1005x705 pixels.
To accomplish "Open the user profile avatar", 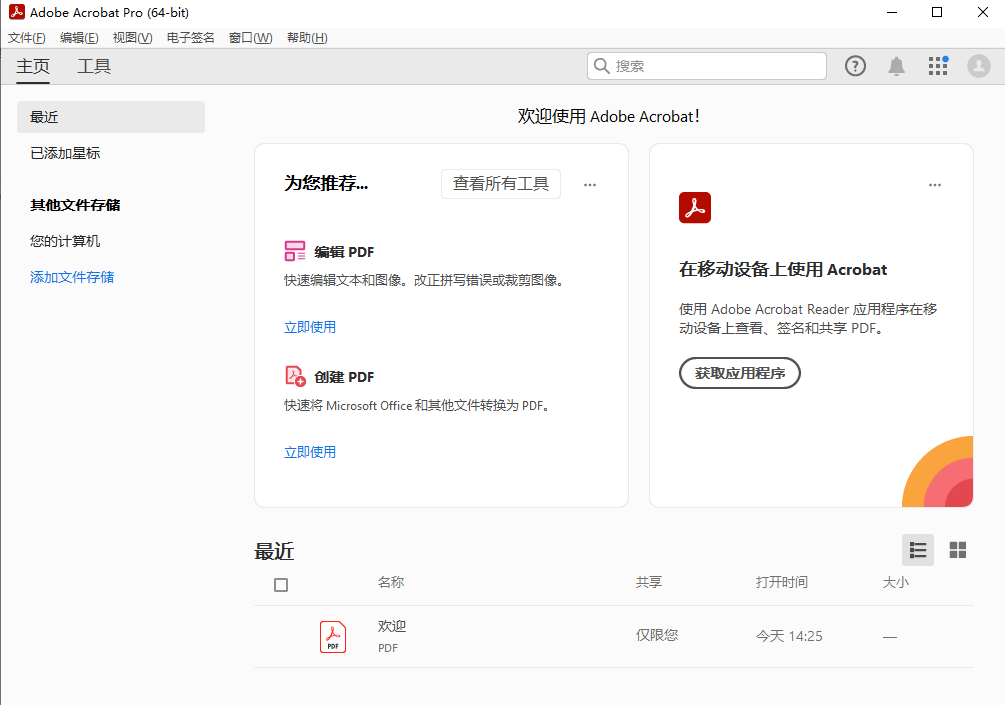I will pyautogui.click(x=979, y=66).
